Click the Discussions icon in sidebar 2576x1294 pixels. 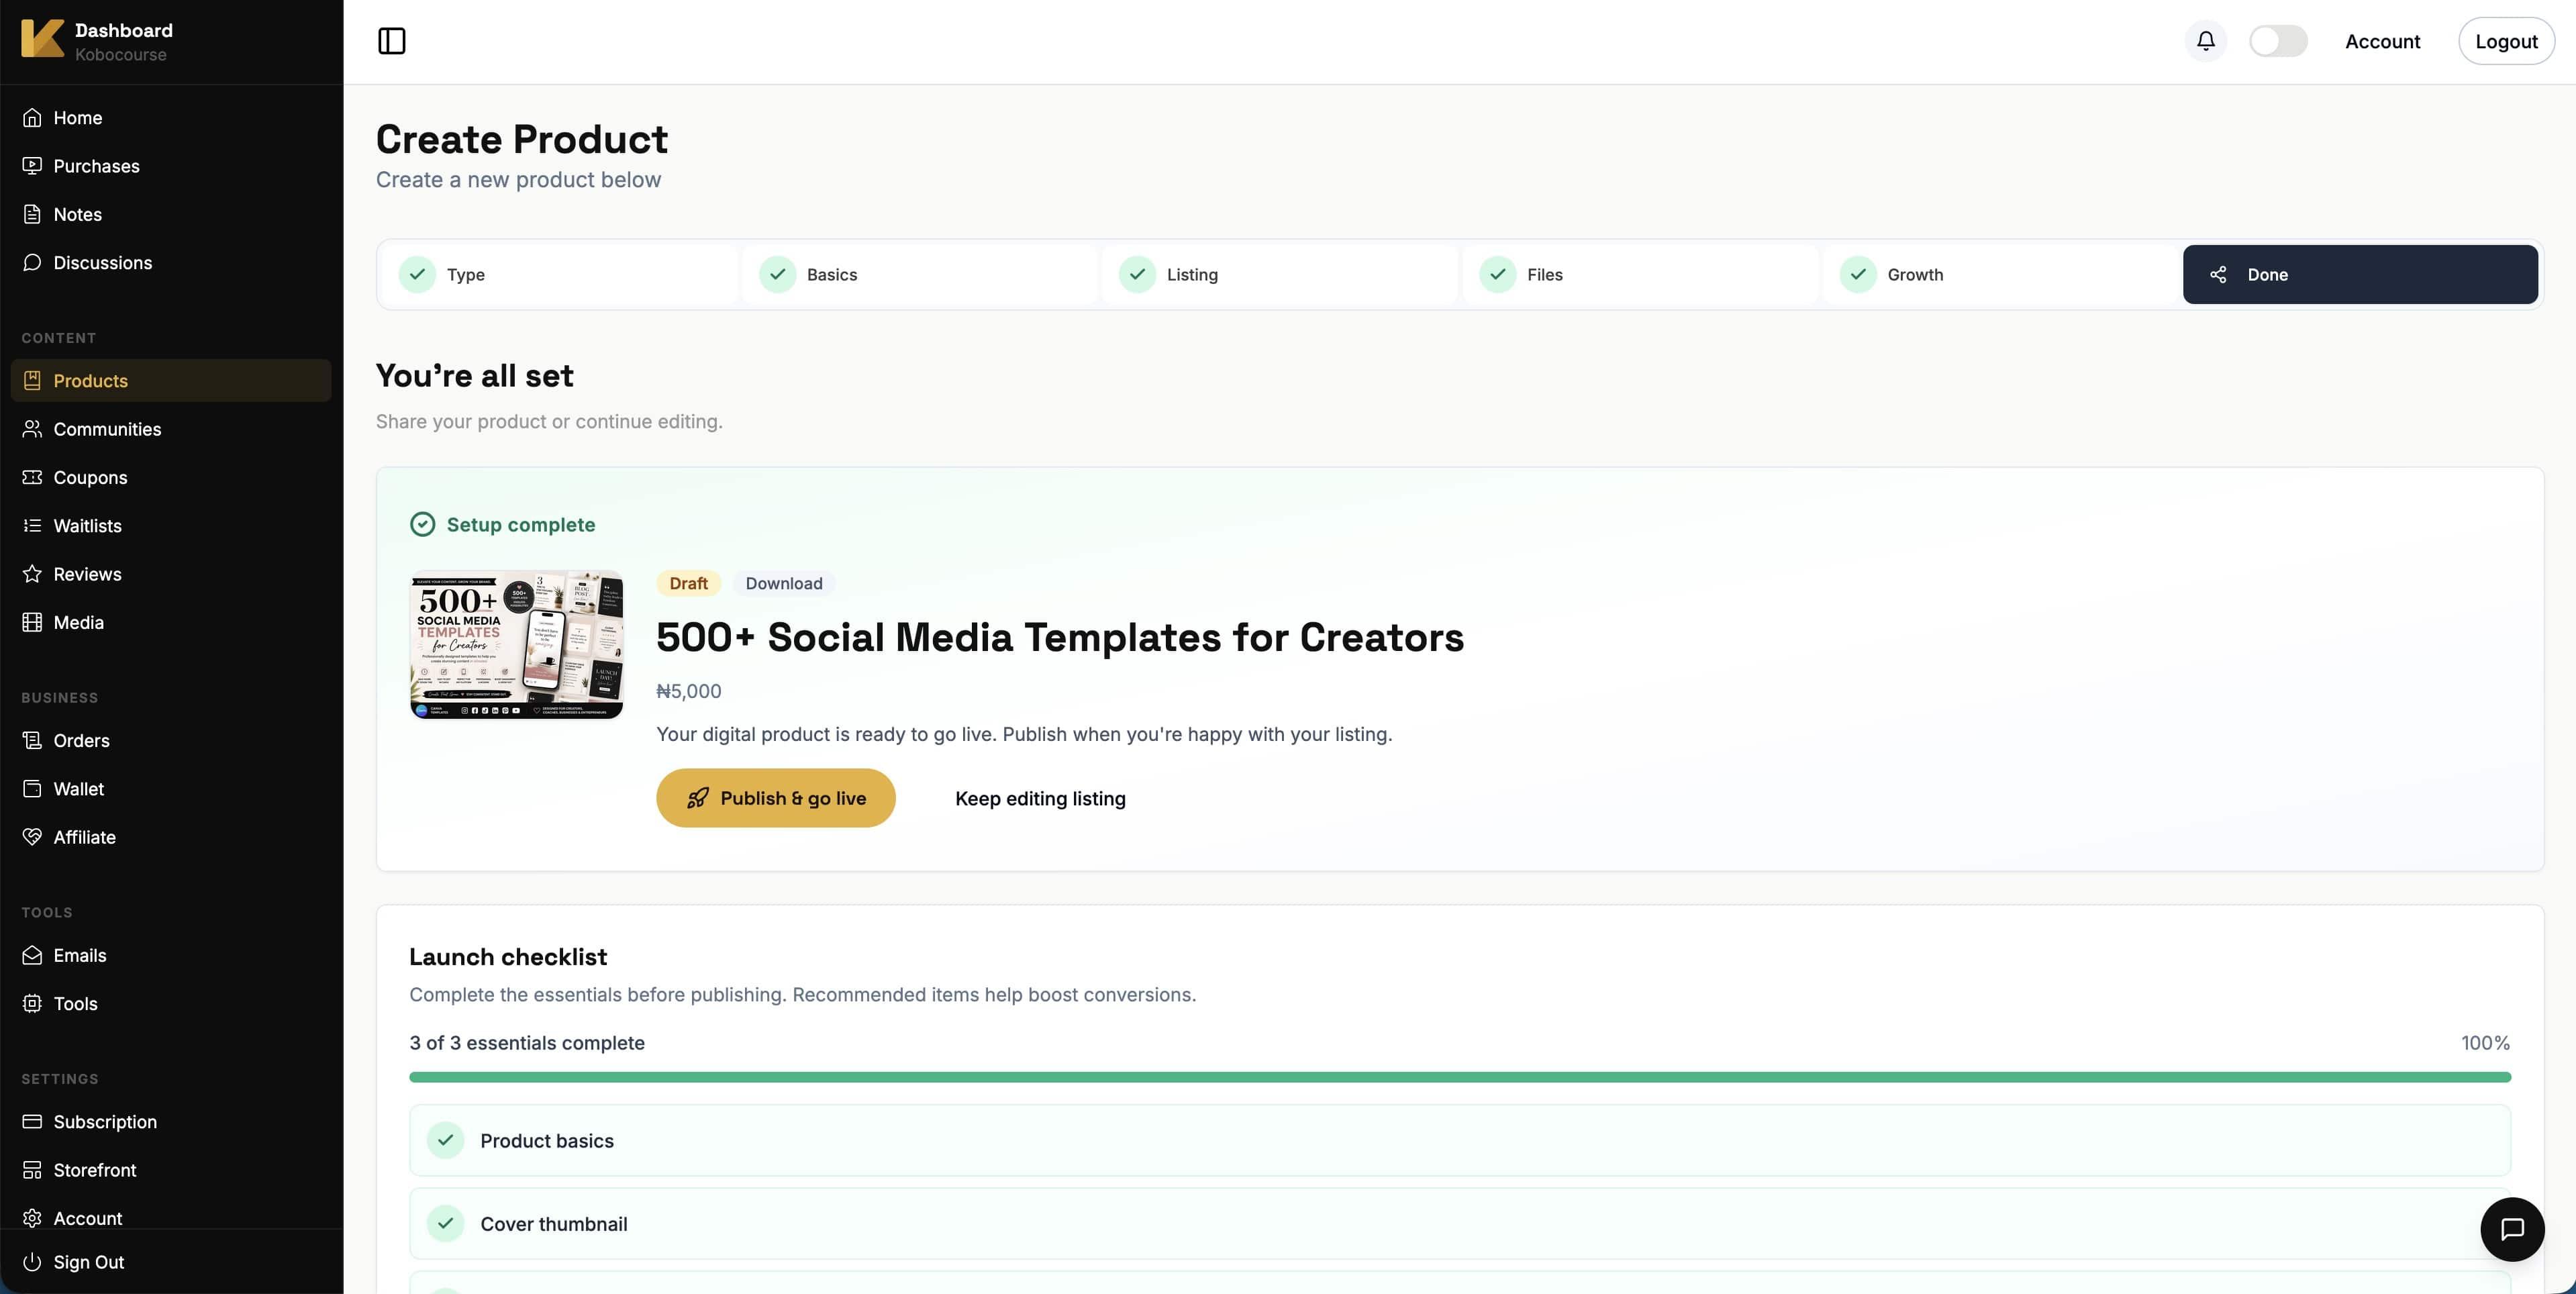32,262
